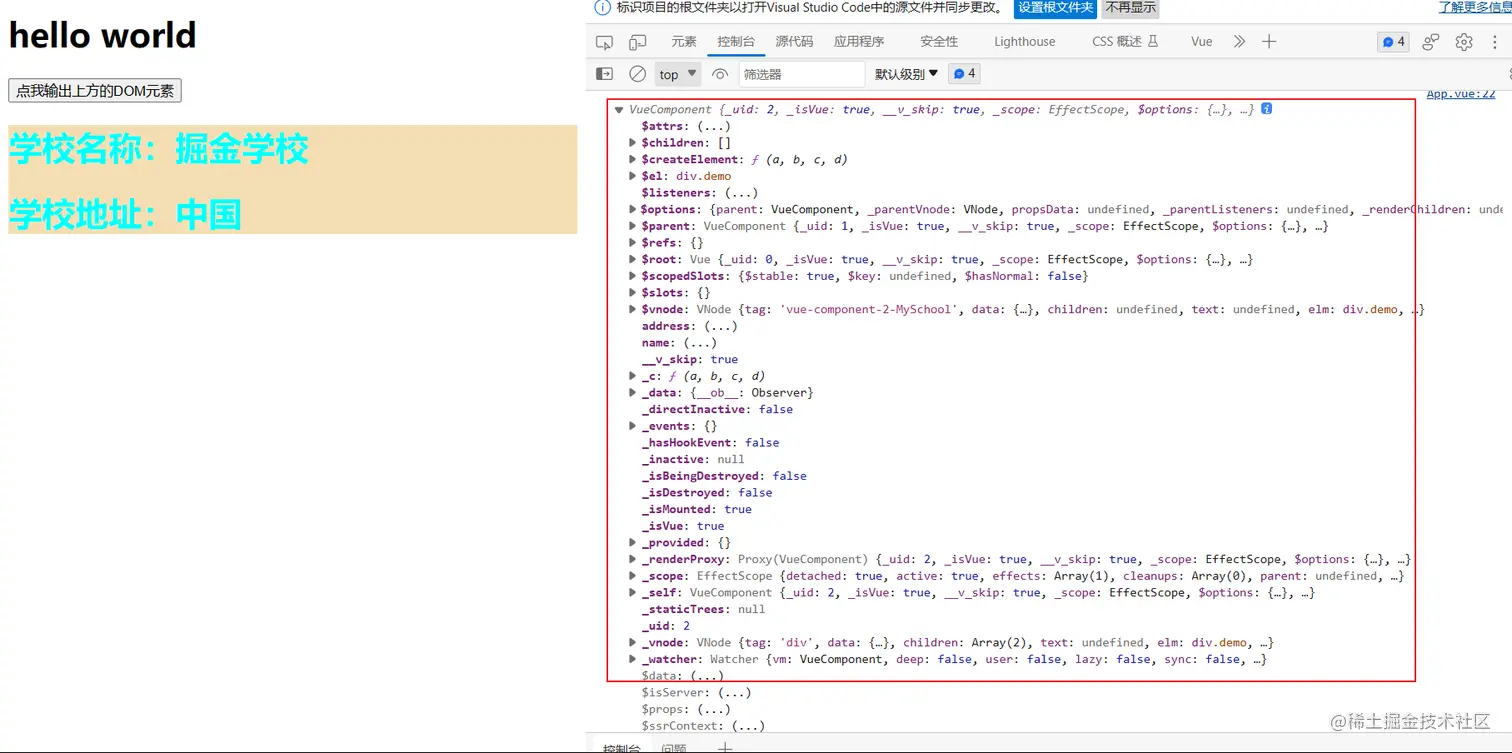The height and width of the screenshot is (753, 1512).
Task: Switch to the 源代码 tab
Action: [795, 42]
